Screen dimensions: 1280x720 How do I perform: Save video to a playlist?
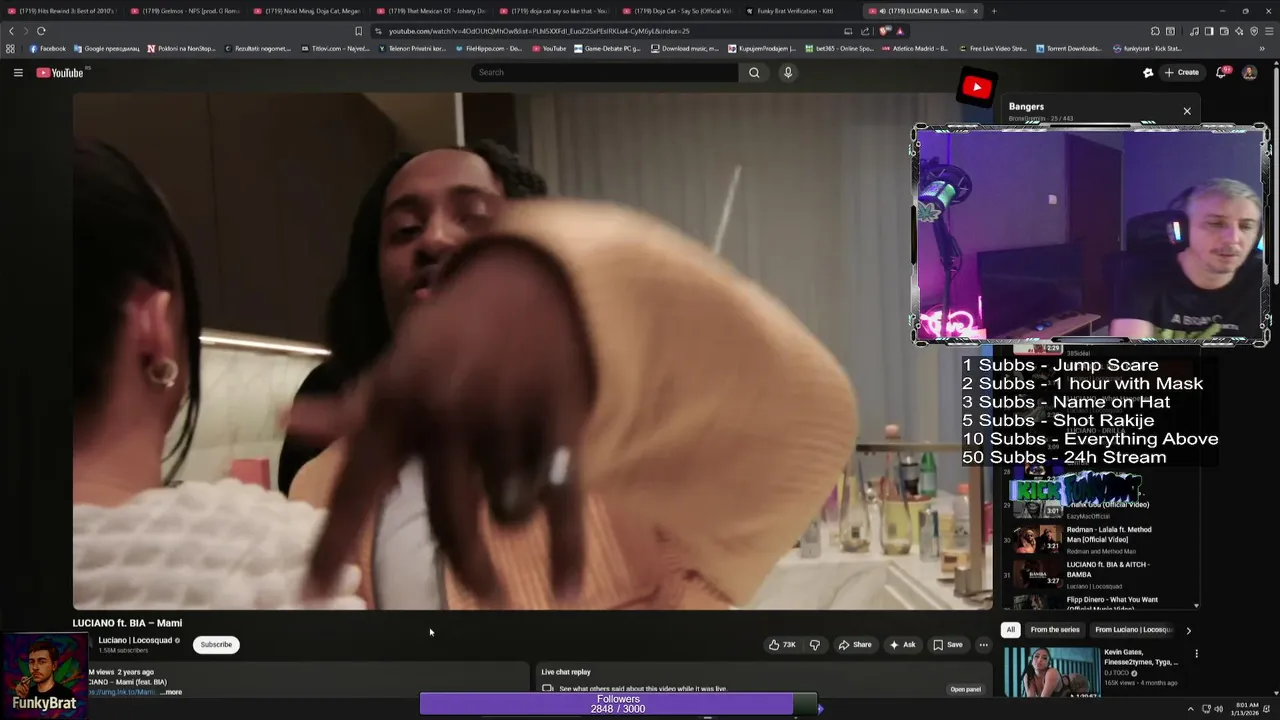(x=948, y=645)
